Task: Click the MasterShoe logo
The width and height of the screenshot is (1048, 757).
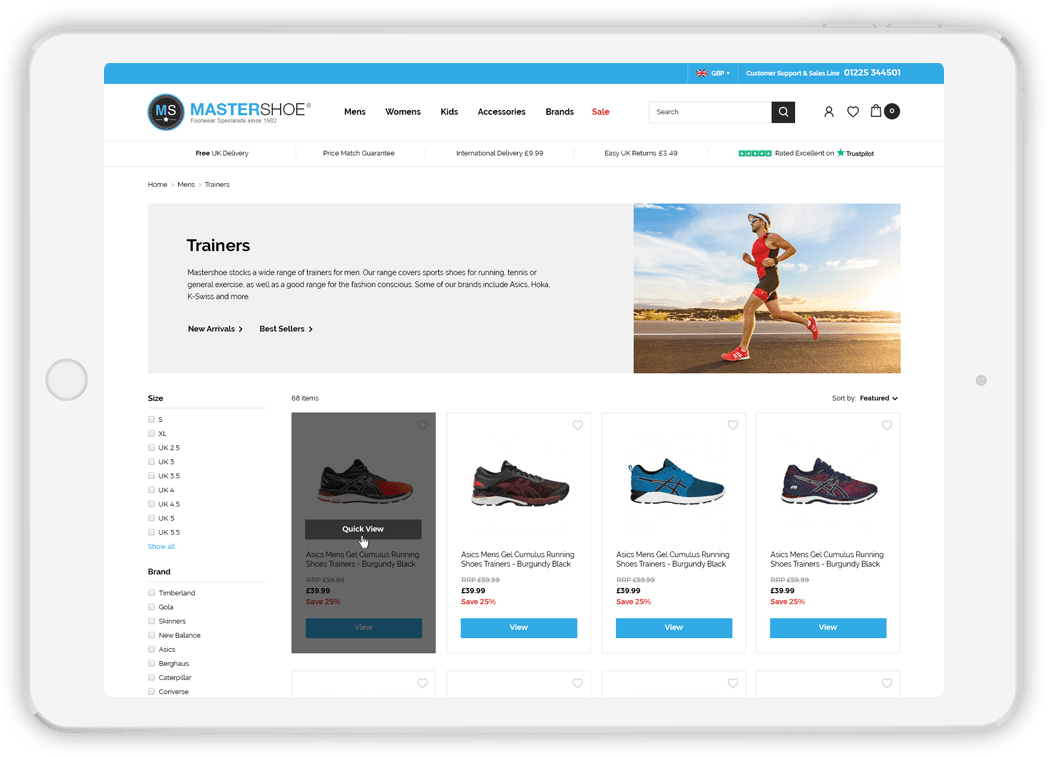Action: click(229, 112)
